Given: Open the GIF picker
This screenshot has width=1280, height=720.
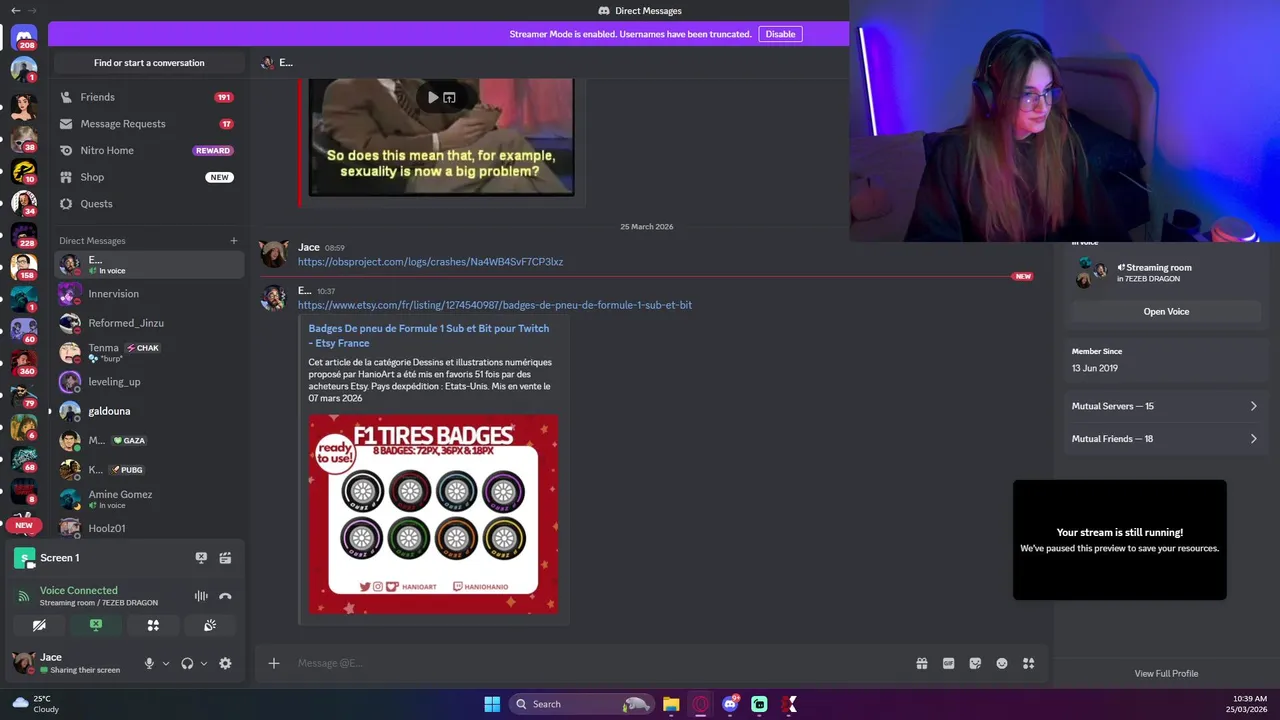Looking at the screenshot, I should [x=948, y=663].
